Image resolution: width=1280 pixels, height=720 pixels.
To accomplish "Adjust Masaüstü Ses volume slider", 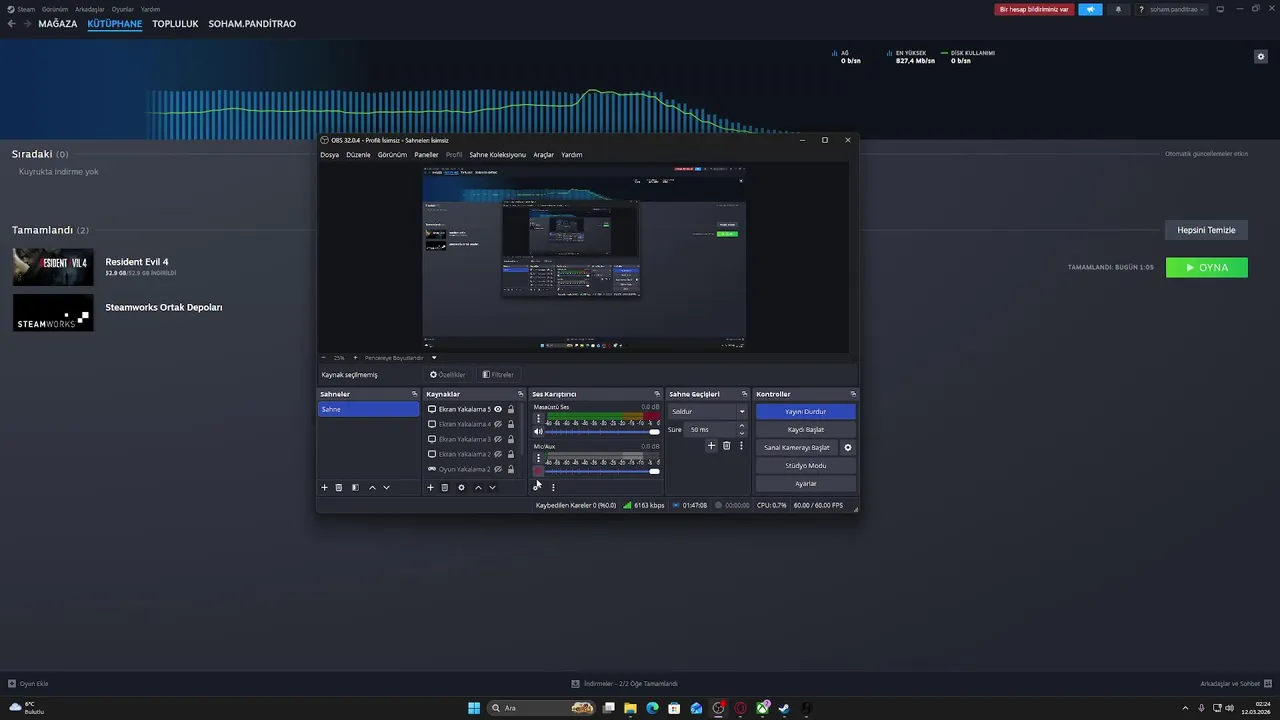I will [602, 432].
